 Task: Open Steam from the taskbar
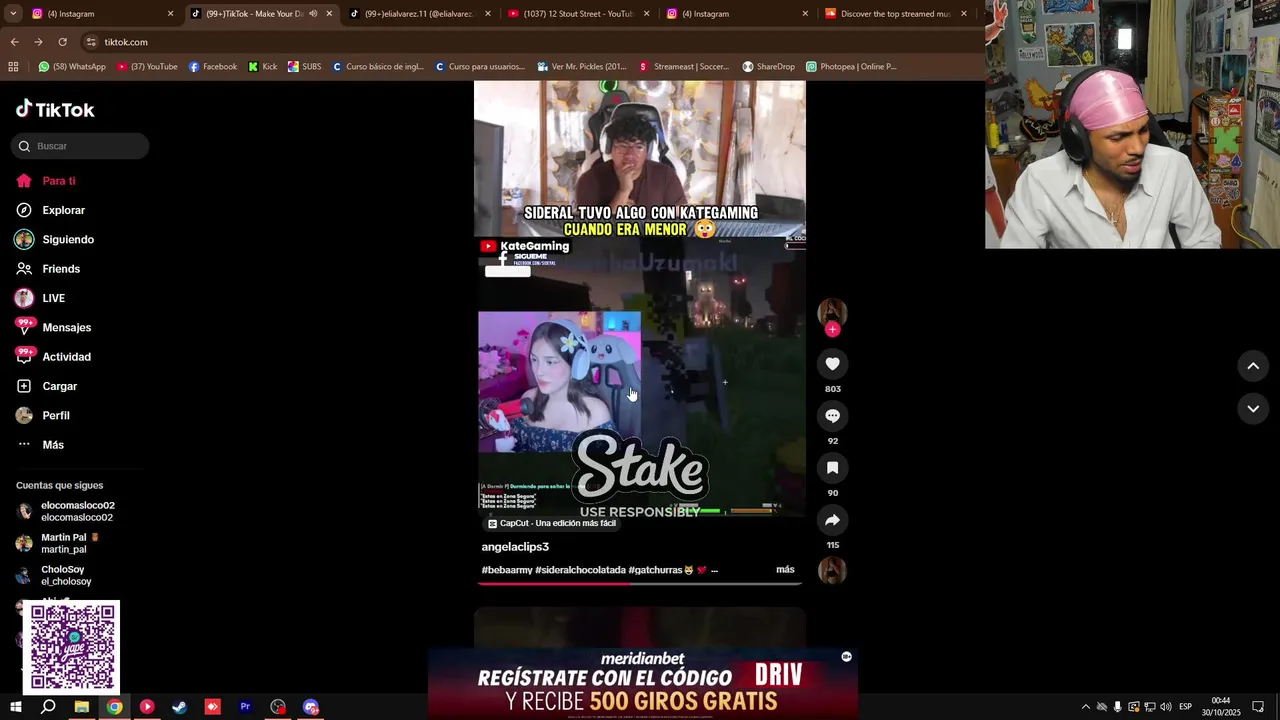coord(179,707)
